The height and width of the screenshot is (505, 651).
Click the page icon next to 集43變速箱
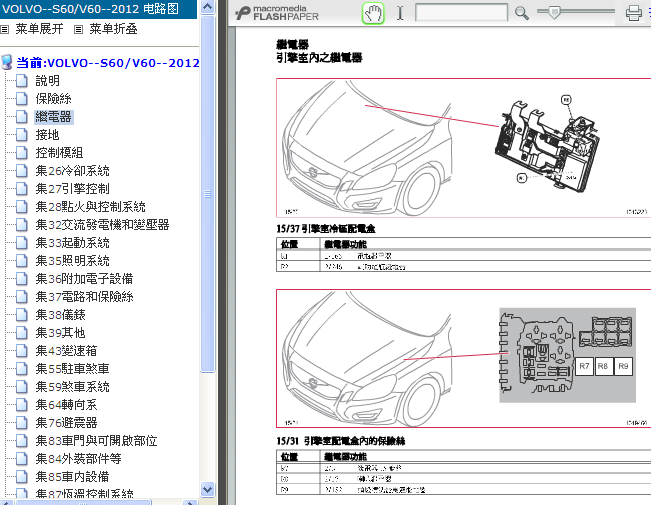(22, 351)
